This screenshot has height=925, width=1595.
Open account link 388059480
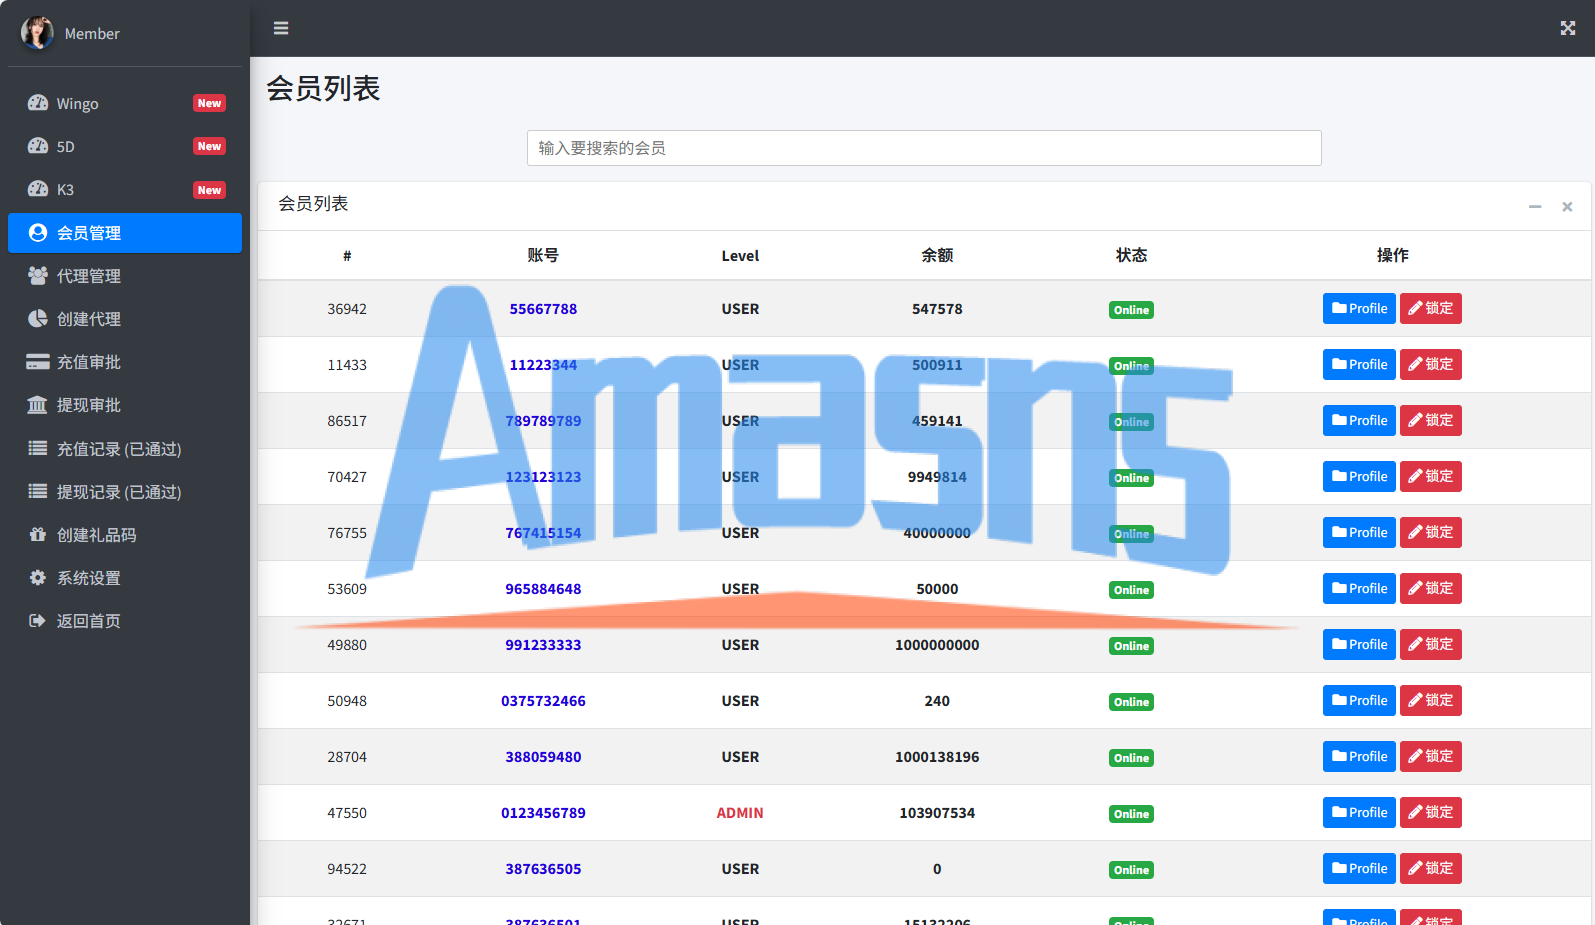[x=543, y=757]
